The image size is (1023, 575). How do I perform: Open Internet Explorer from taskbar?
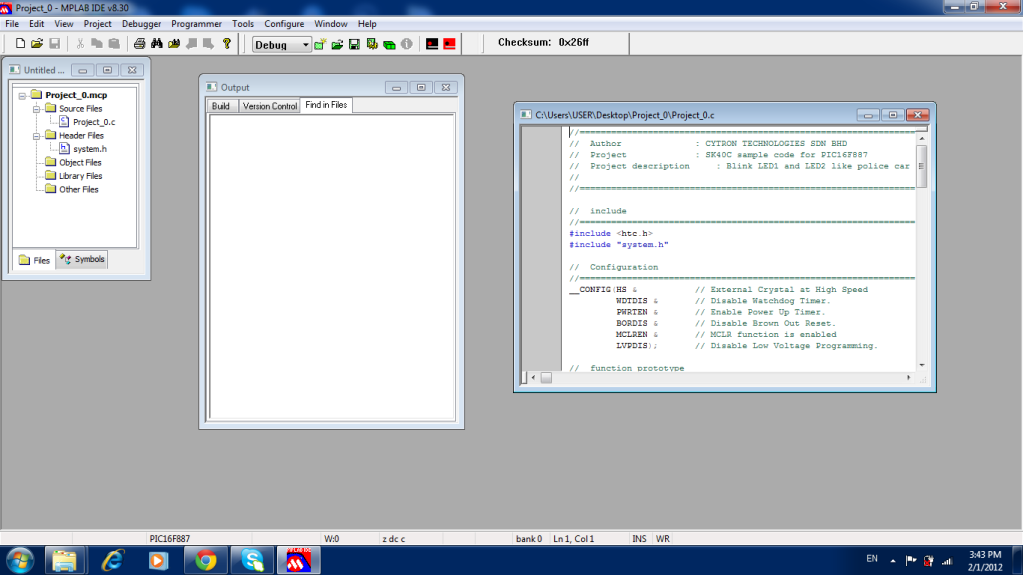(x=112, y=561)
